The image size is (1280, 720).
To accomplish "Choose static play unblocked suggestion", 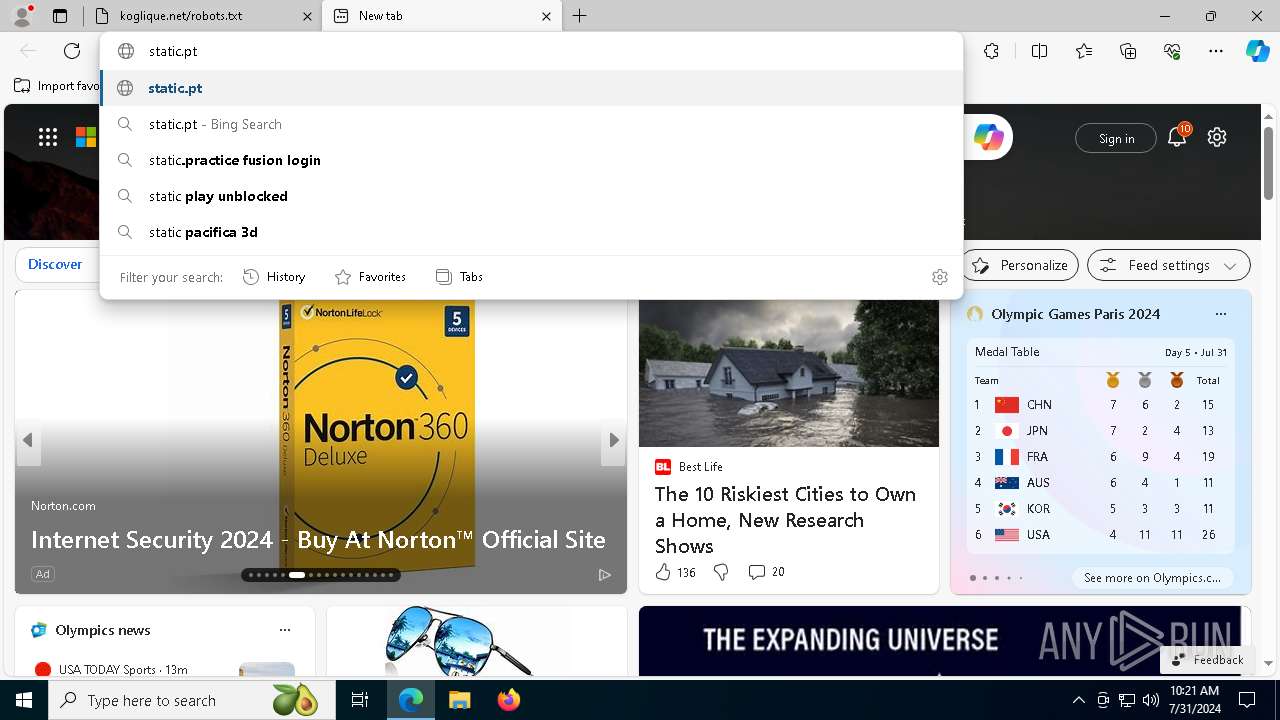I will (531, 196).
